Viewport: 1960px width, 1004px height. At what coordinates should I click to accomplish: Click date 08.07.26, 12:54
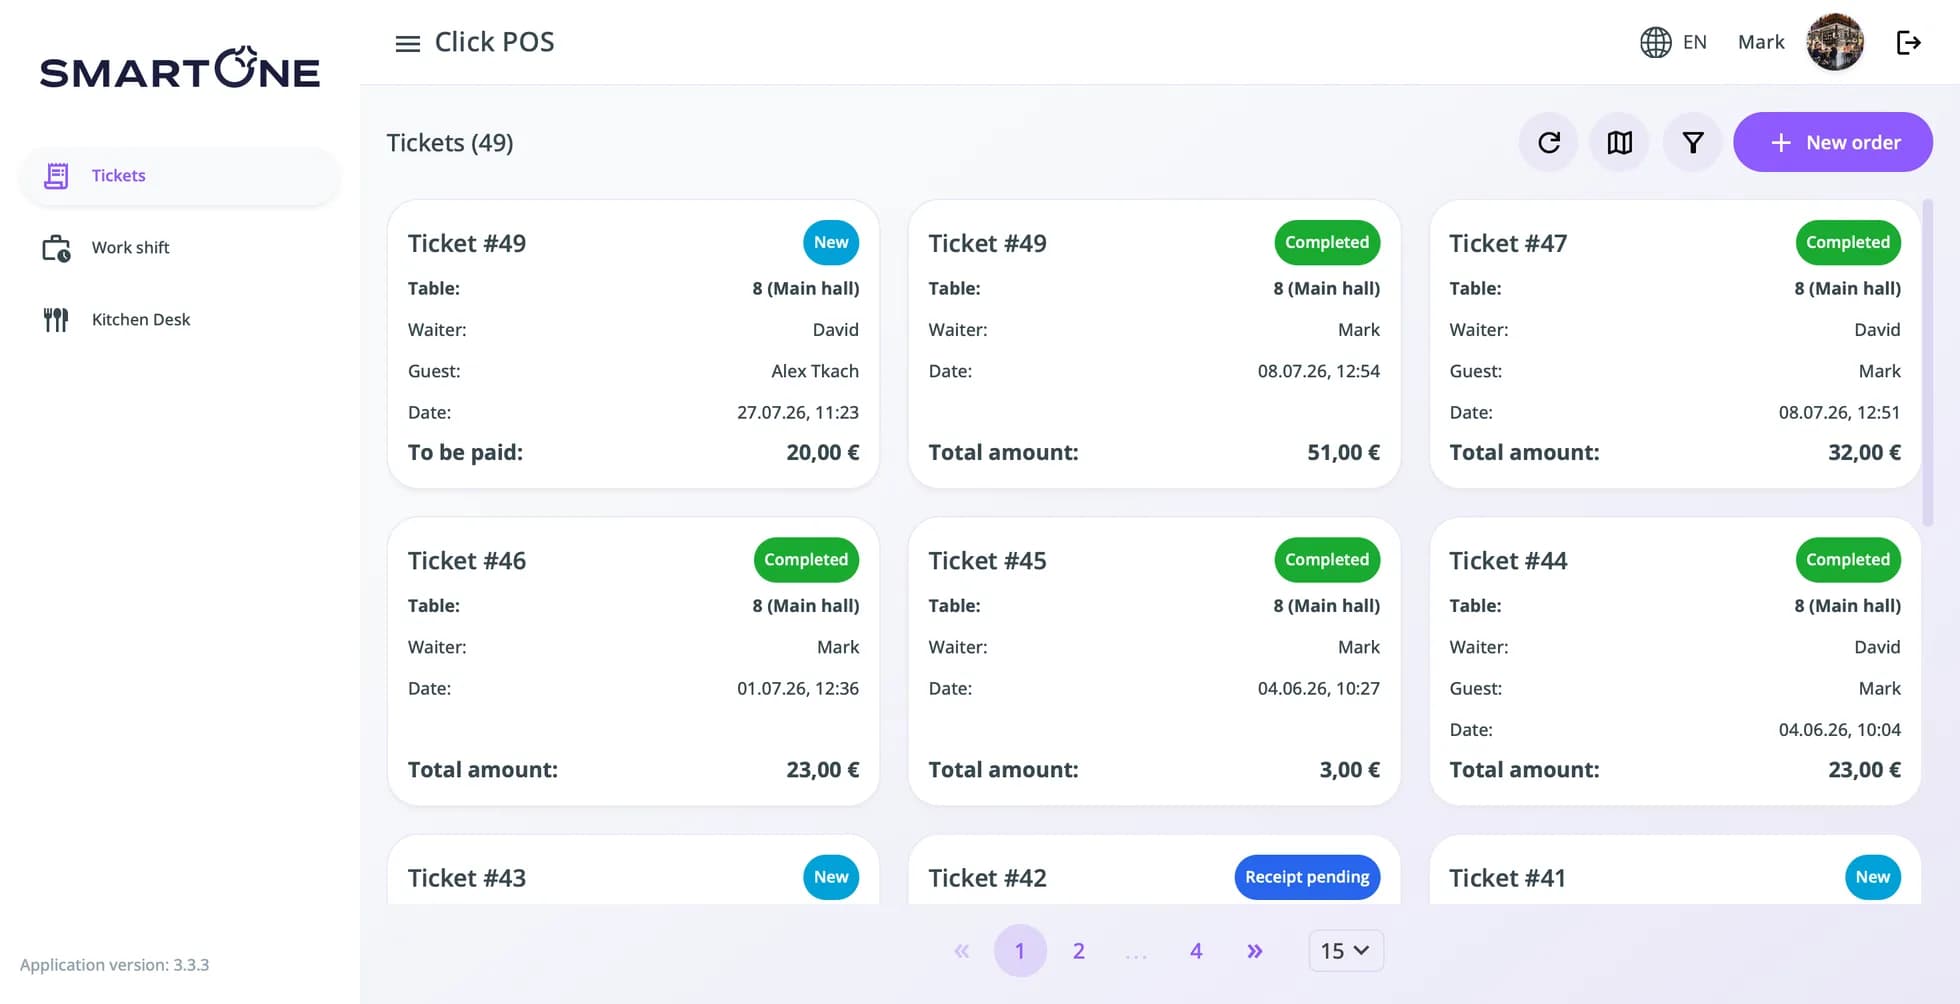coord(1319,371)
